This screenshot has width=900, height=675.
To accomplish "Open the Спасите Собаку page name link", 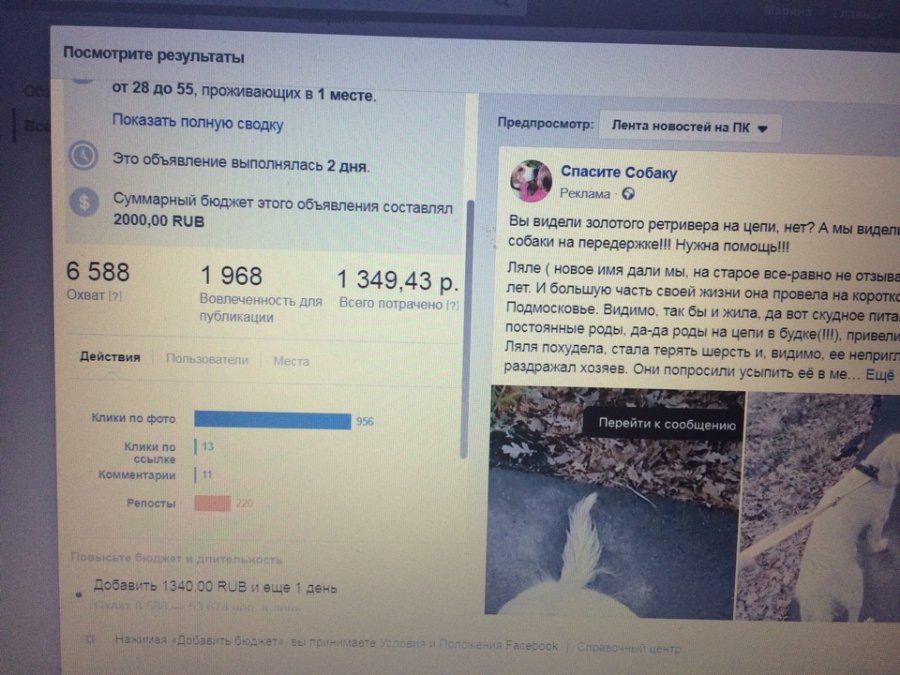I will point(619,172).
